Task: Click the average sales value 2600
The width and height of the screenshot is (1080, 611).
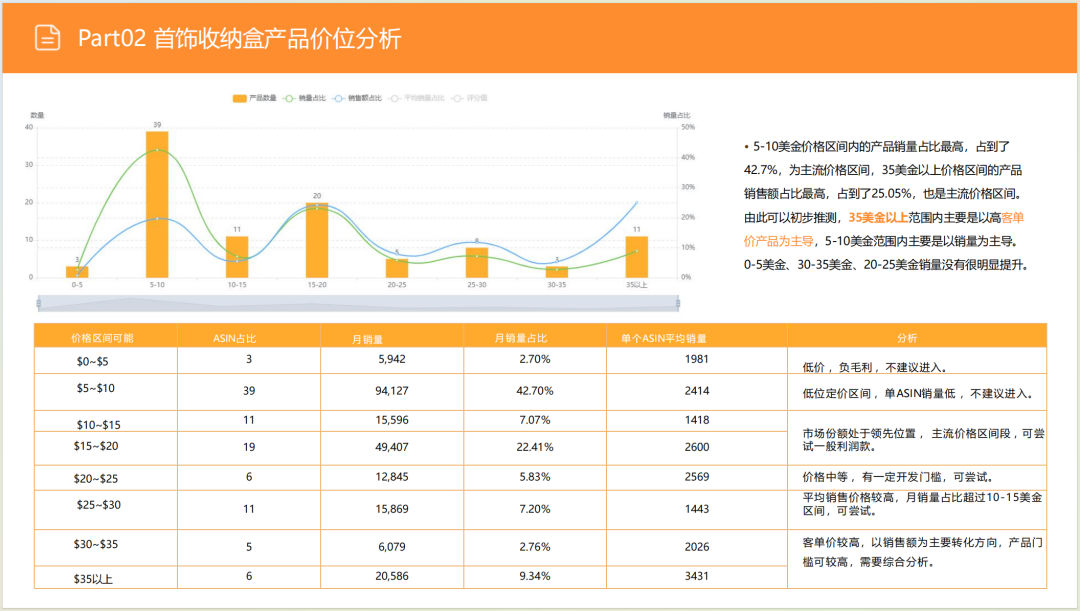Action: tap(697, 447)
